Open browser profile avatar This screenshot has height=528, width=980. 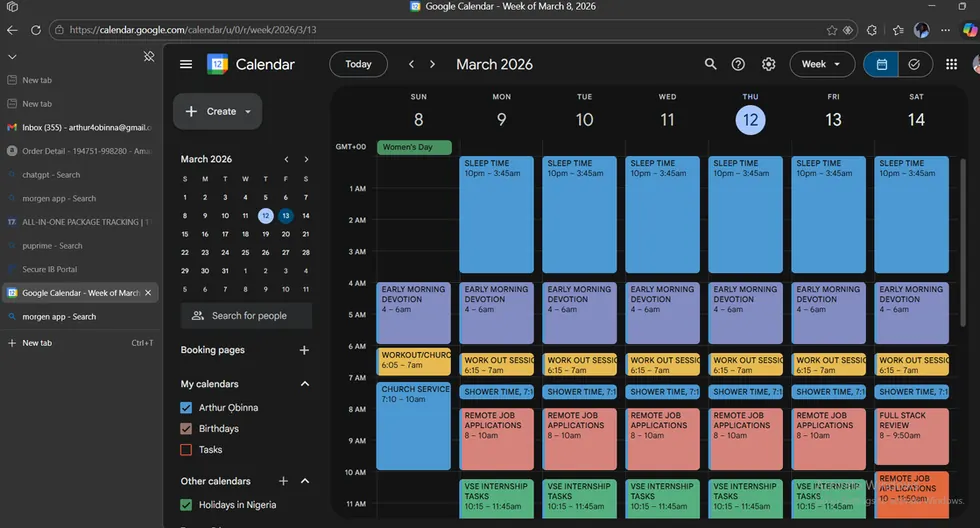[x=921, y=29]
